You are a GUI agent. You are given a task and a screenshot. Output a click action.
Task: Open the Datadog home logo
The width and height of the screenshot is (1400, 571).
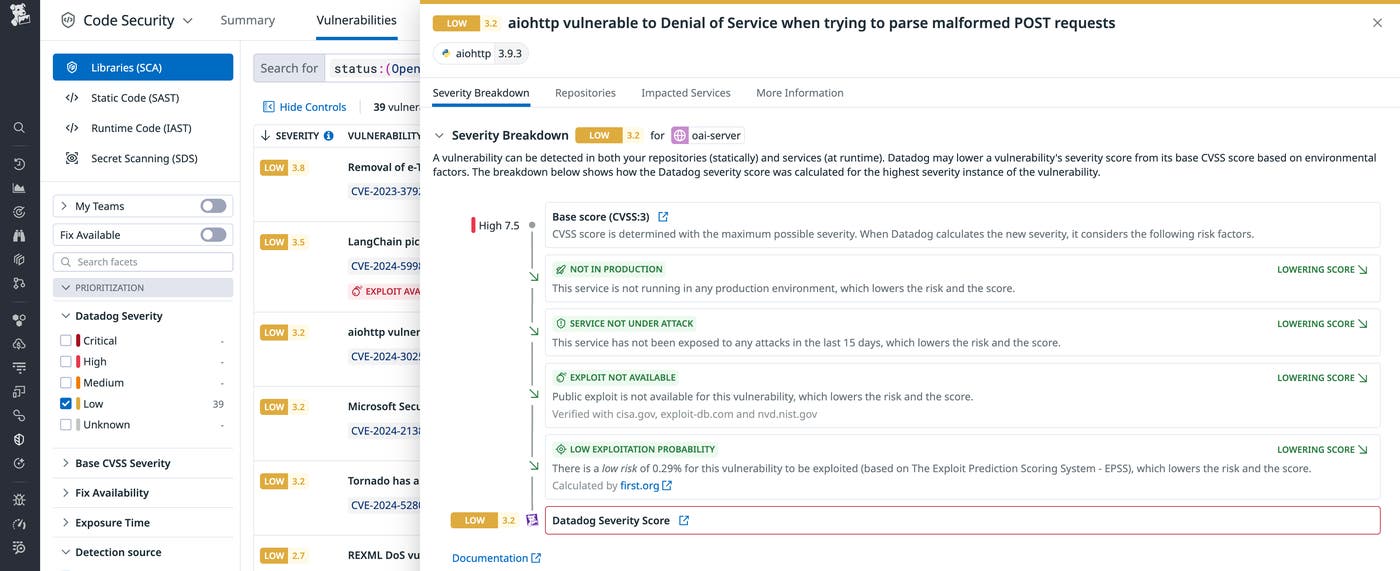(19, 17)
